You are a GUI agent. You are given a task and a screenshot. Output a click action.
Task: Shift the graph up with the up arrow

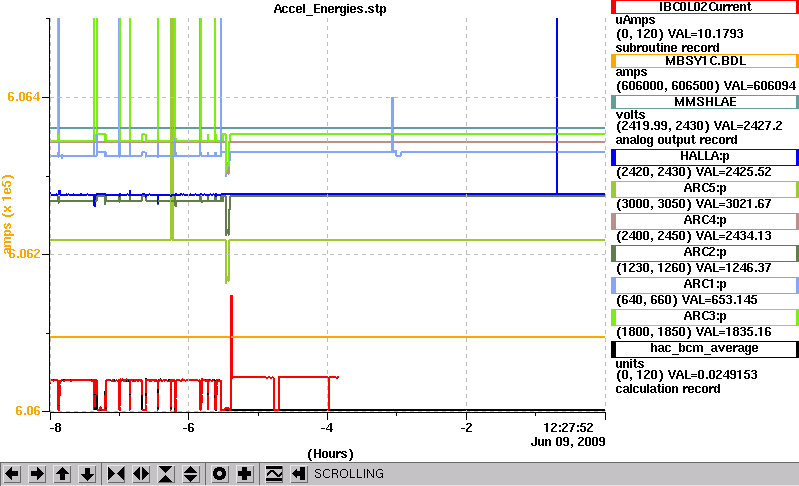pos(62,474)
